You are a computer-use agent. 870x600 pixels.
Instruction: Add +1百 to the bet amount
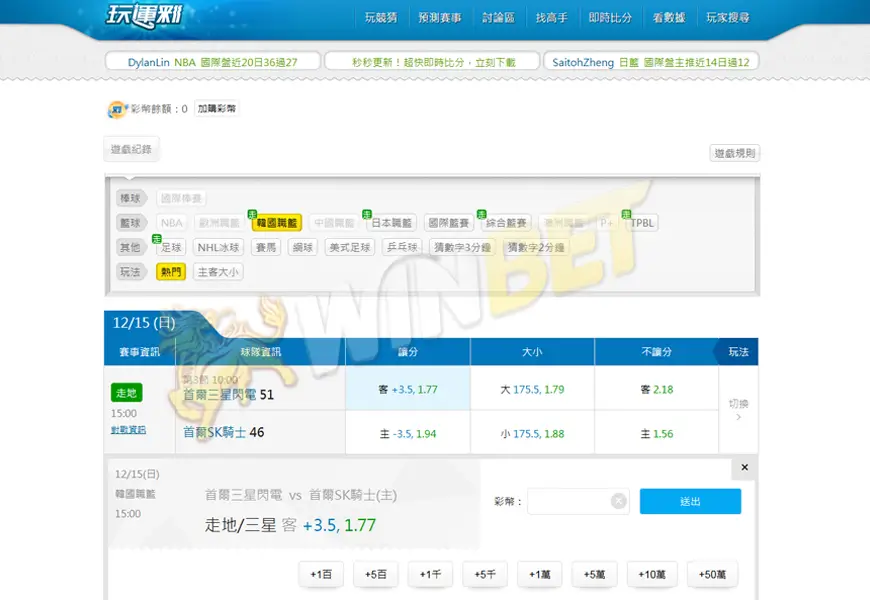pyautogui.click(x=321, y=574)
